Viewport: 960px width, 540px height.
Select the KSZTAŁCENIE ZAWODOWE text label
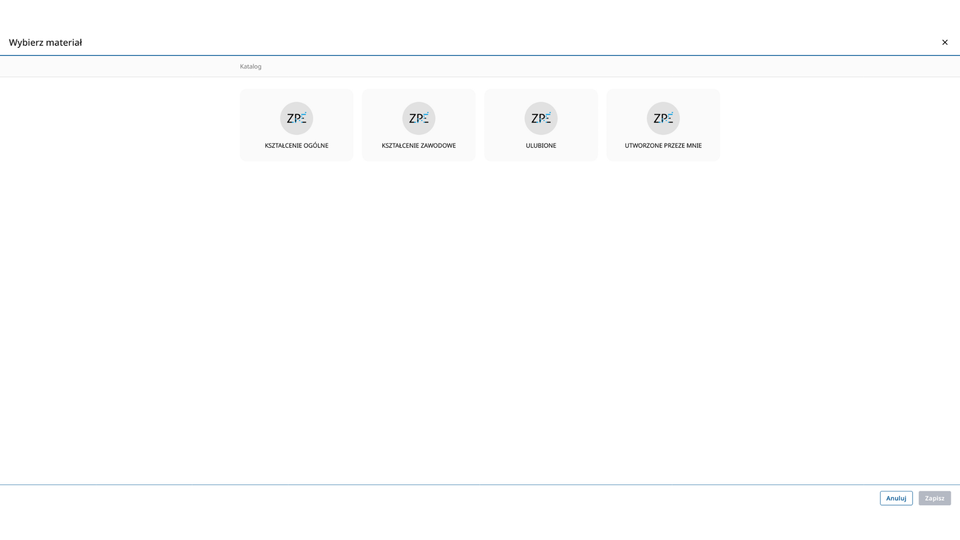click(418, 146)
